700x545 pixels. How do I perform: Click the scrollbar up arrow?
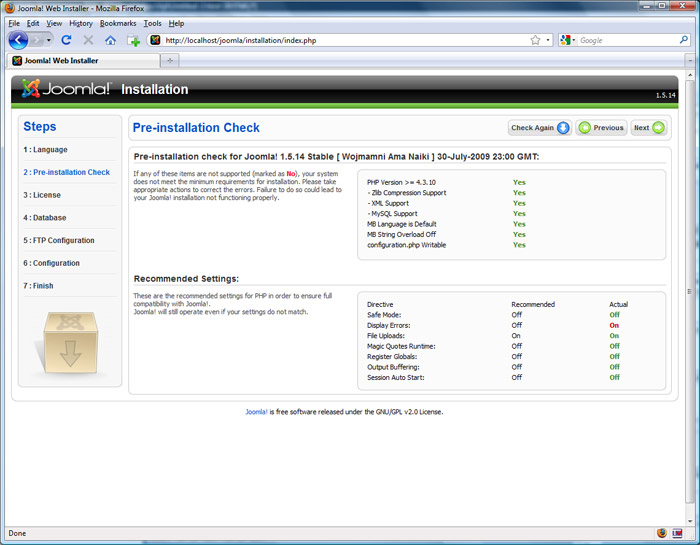click(x=690, y=75)
